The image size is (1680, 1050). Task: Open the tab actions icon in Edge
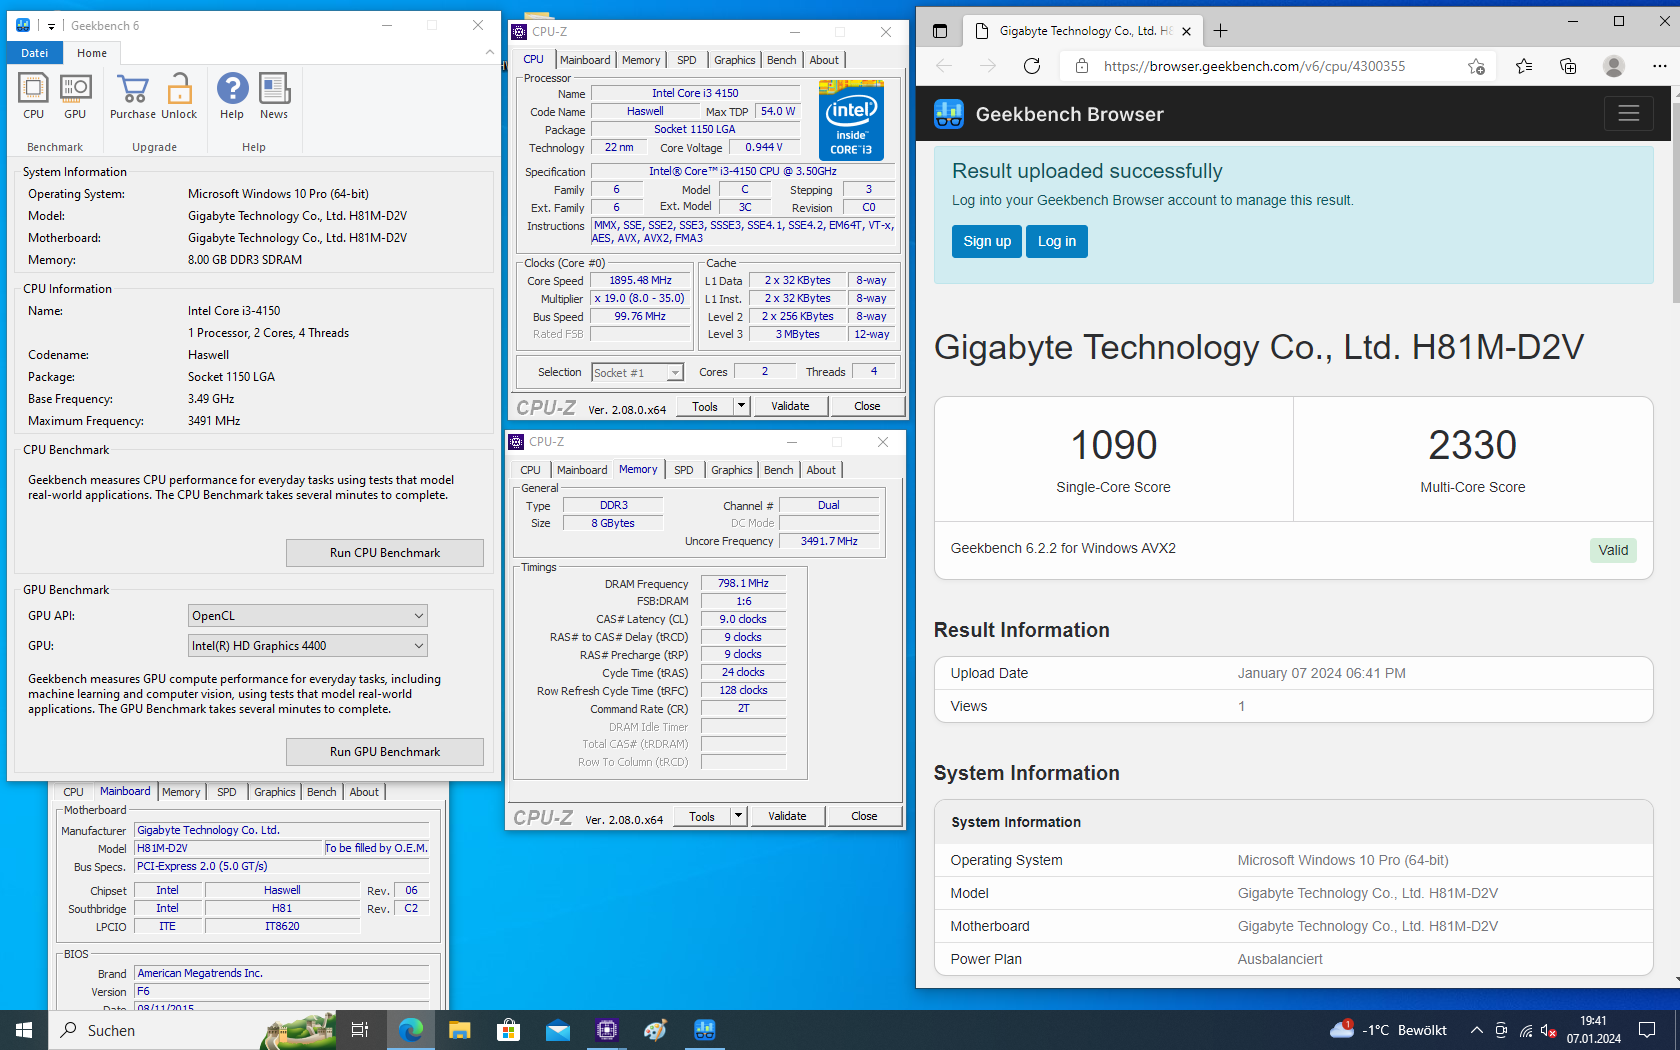[x=939, y=31]
